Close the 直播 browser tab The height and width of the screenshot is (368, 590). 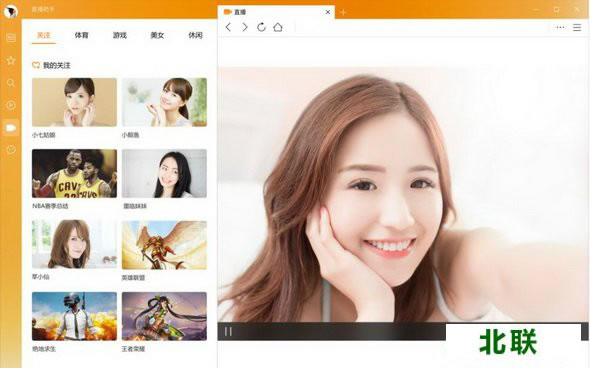(x=328, y=12)
